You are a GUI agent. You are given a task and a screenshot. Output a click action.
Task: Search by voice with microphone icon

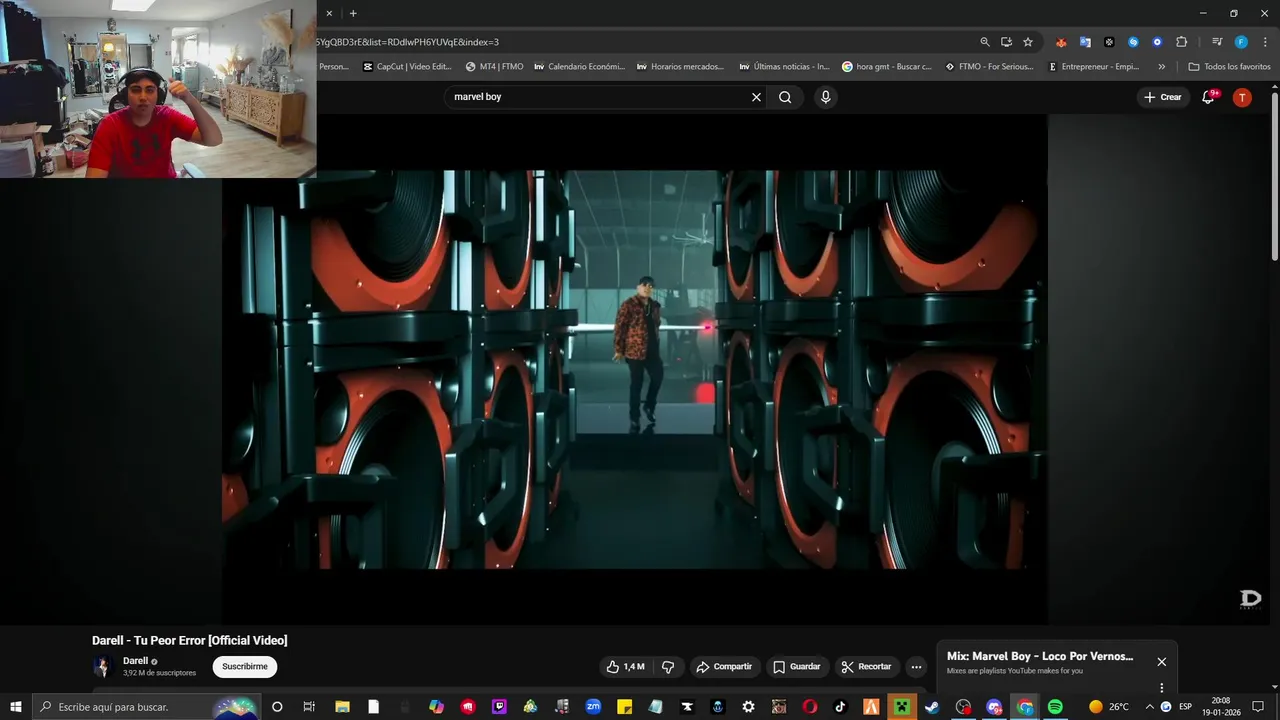[x=825, y=97]
